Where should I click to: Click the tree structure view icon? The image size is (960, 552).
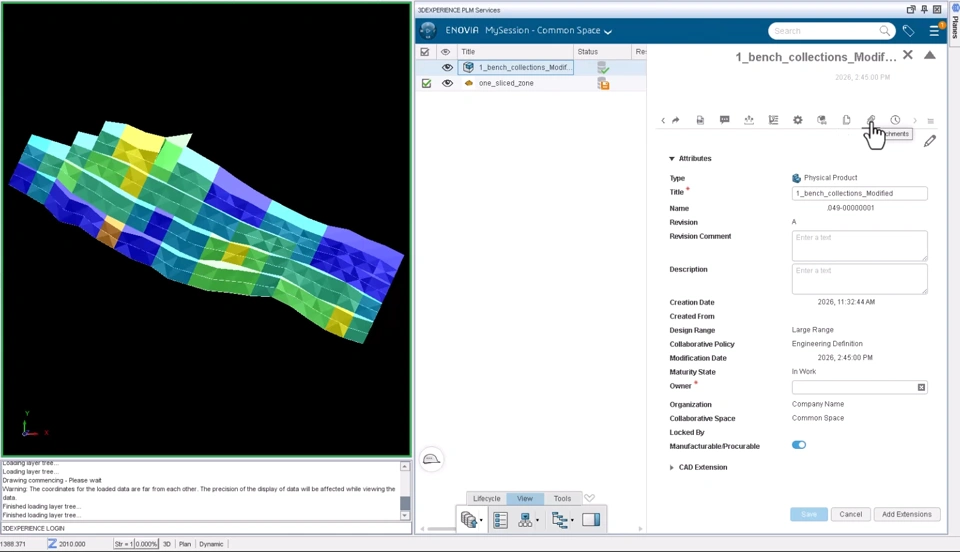[560, 520]
